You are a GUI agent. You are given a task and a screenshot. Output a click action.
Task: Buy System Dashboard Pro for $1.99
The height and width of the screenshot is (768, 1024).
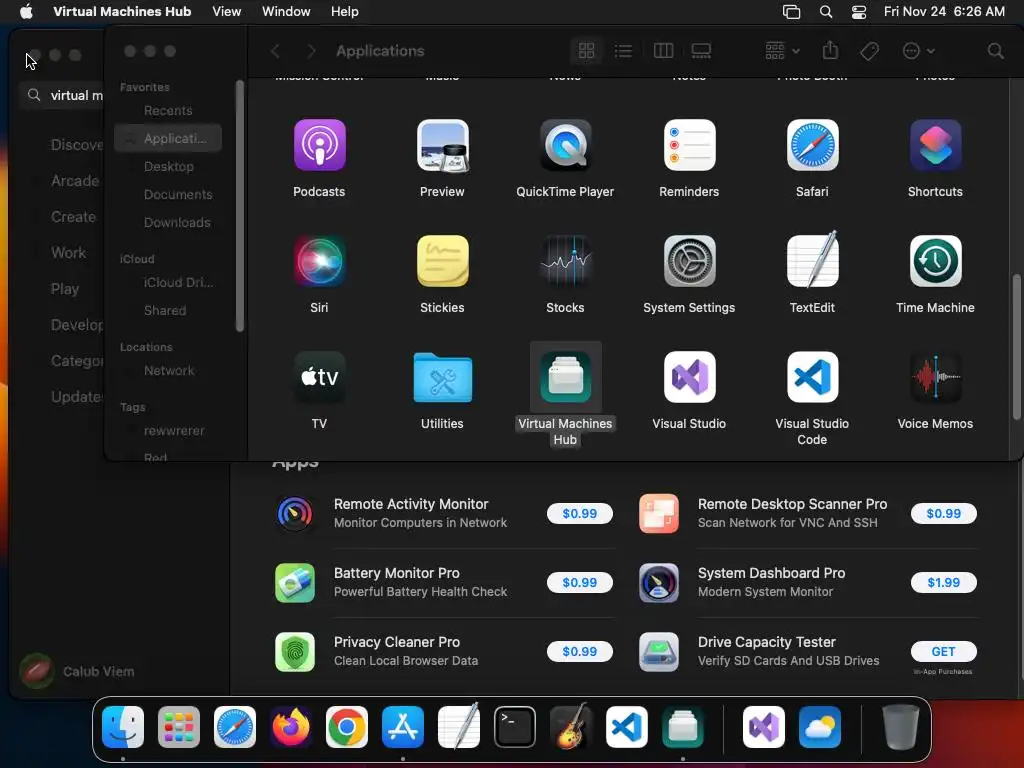pyautogui.click(x=943, y=583)
